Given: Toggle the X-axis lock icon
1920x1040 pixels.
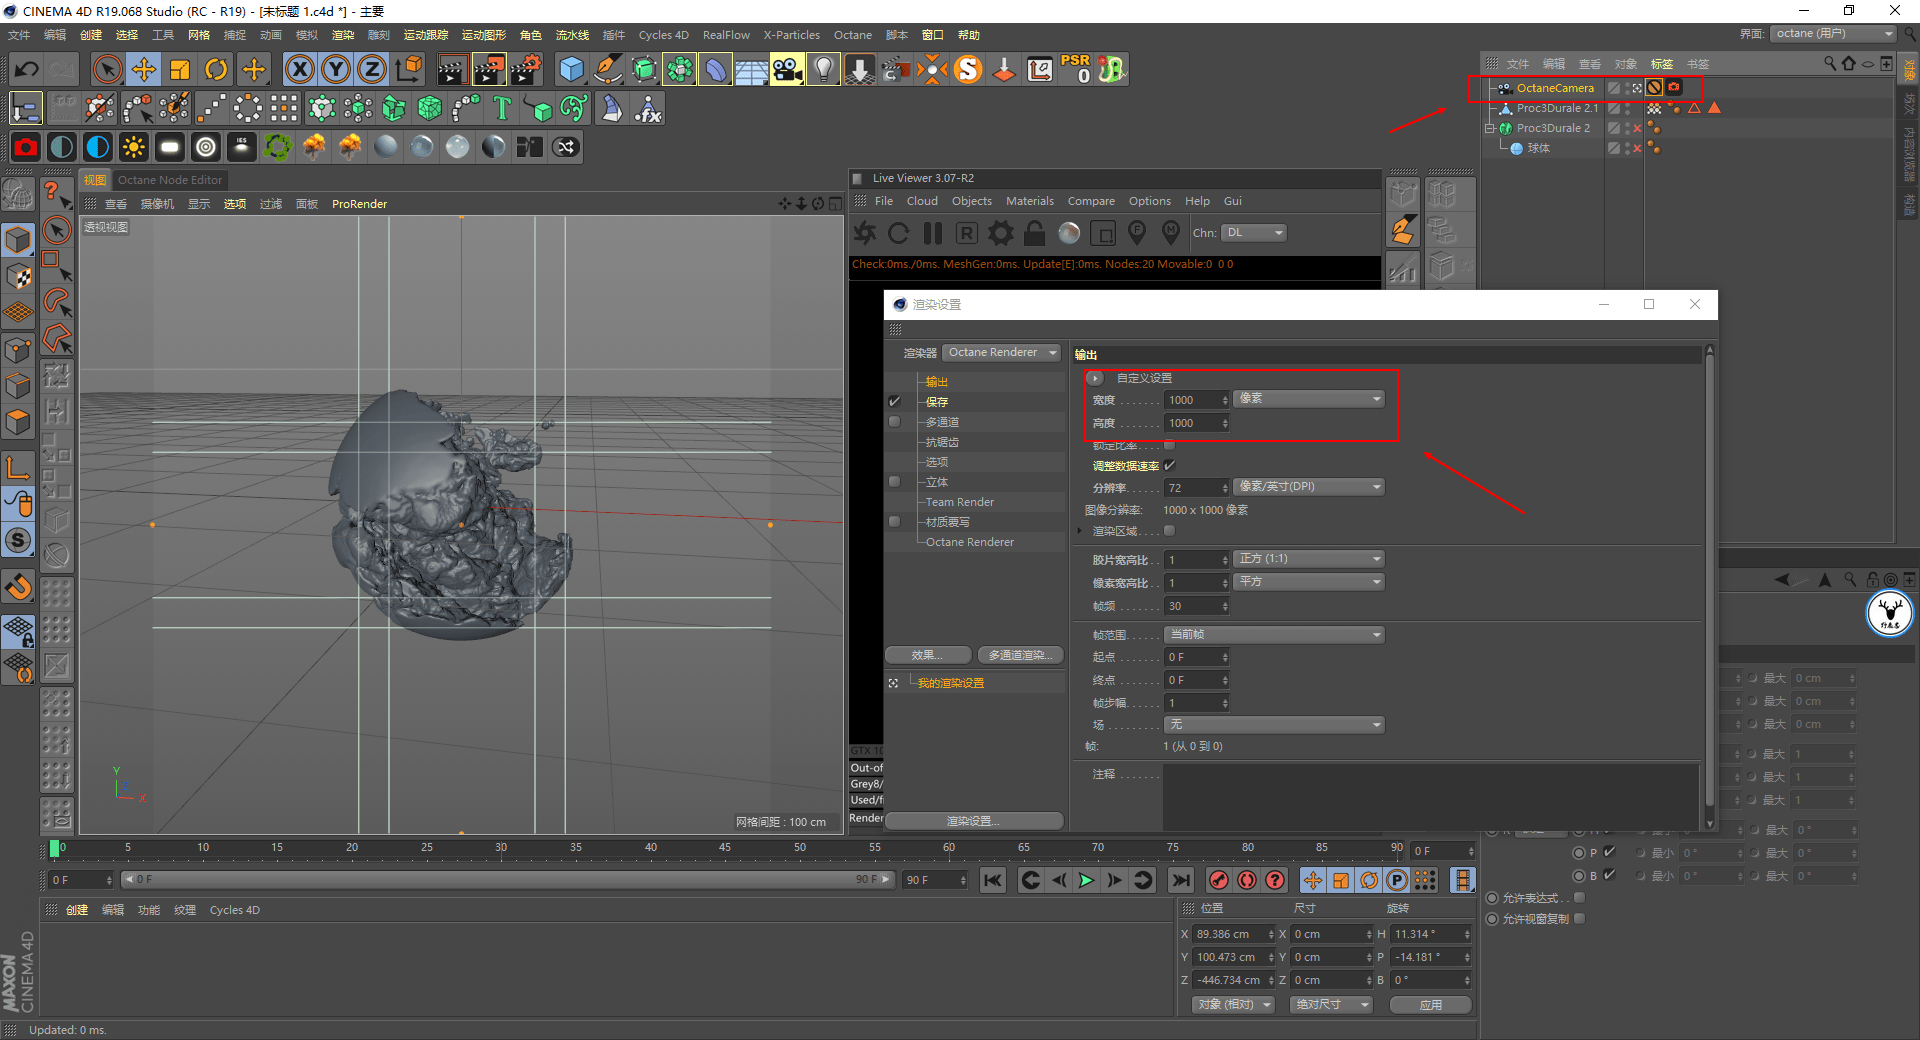Looking at the screenshot, I should point(299,69).
